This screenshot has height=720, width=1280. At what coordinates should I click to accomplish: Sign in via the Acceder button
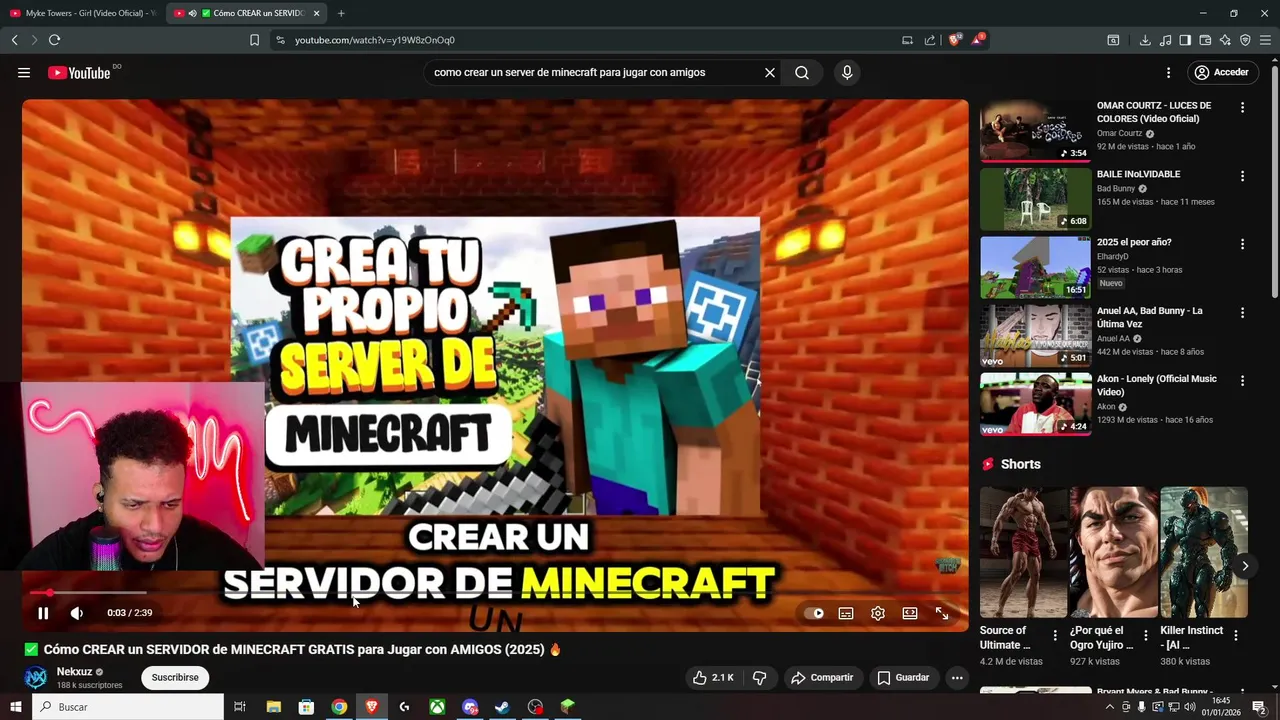pos(1221,73)
